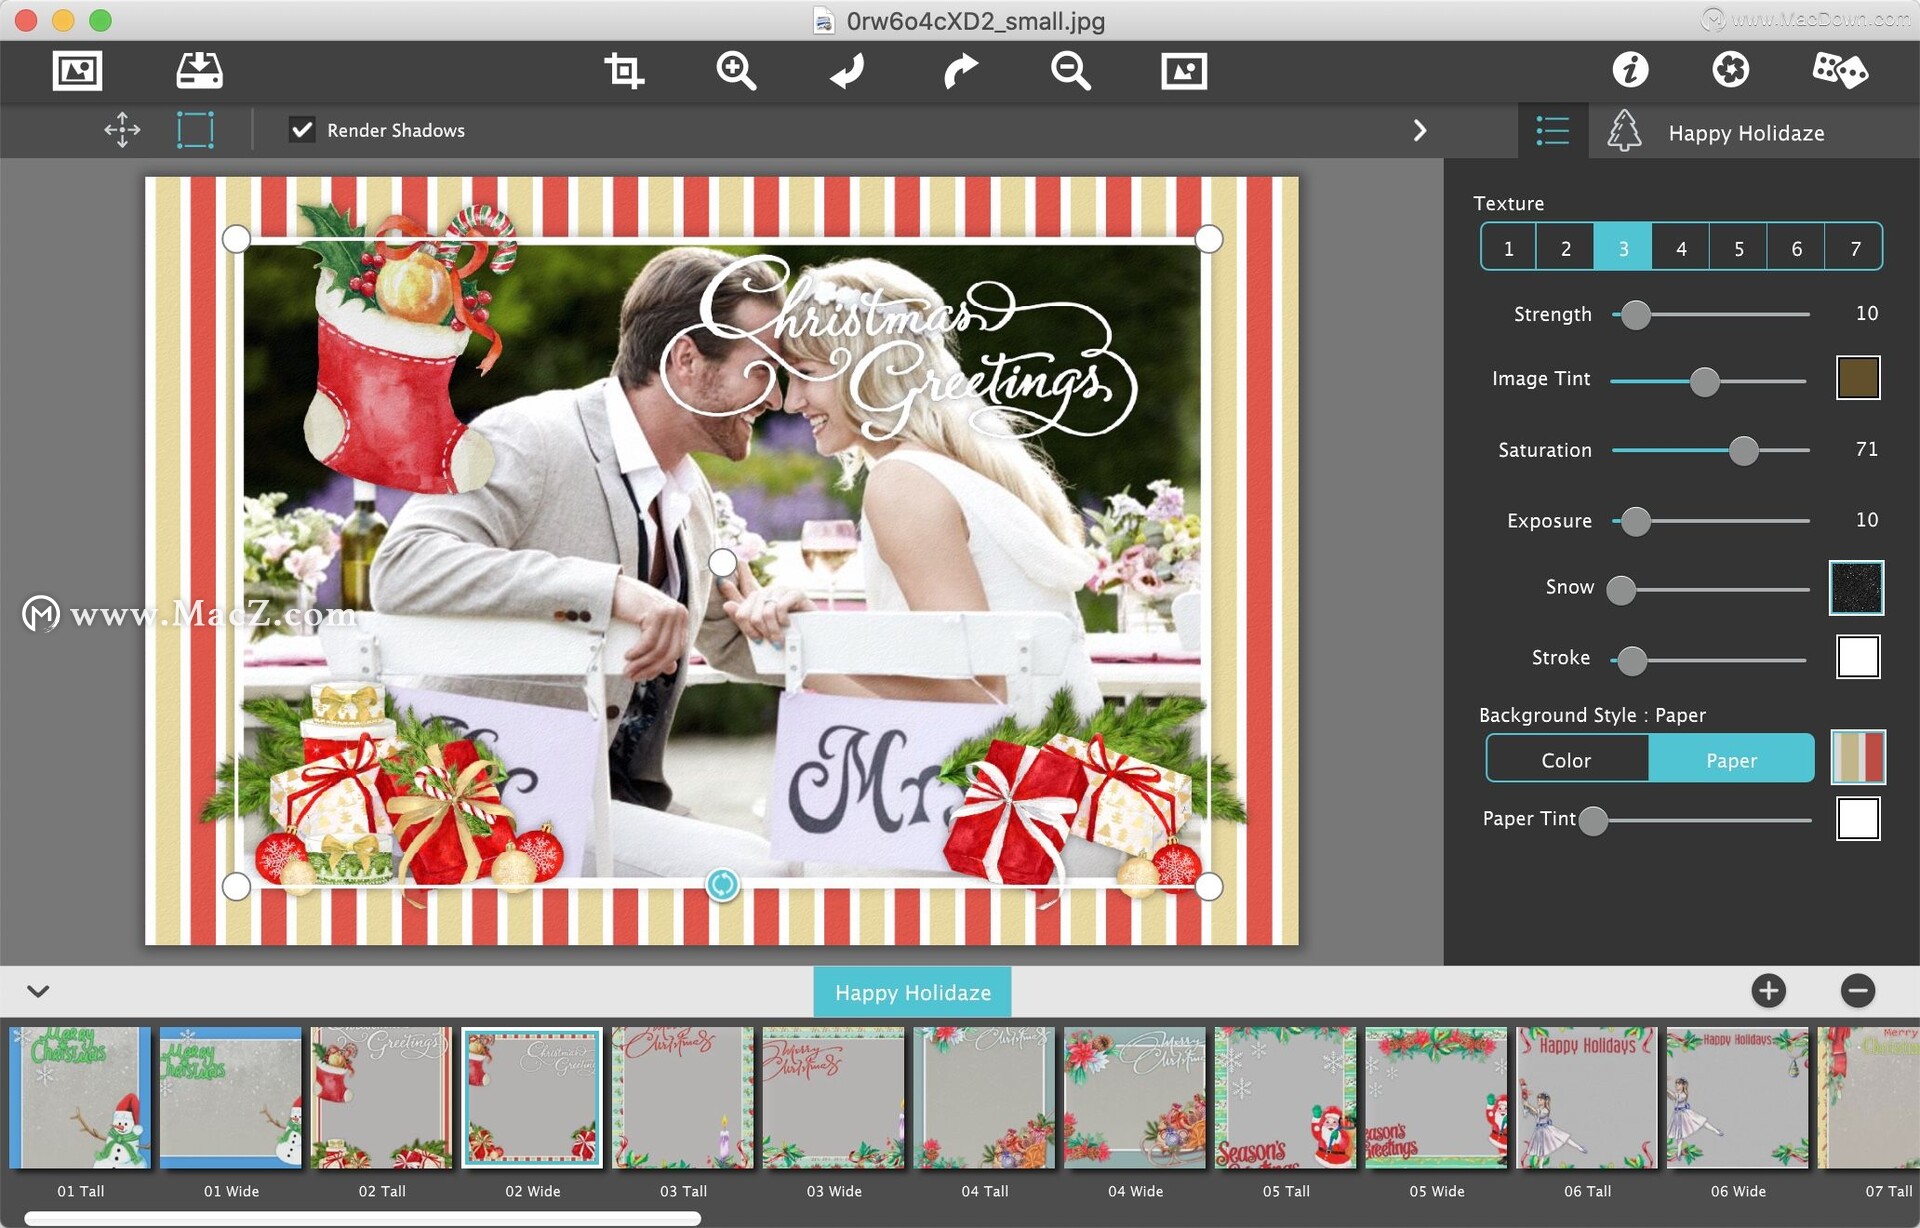The image size is (1920, 1228).
Task: Select the move tool arrows icon
Action: click(122, 130)
